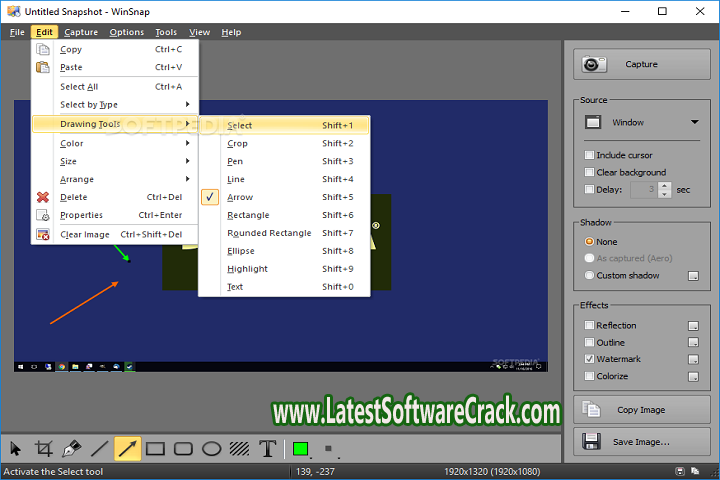Click the Copy Image button
Viewport: 720px width, 480px height.
(x=641, y=410)
